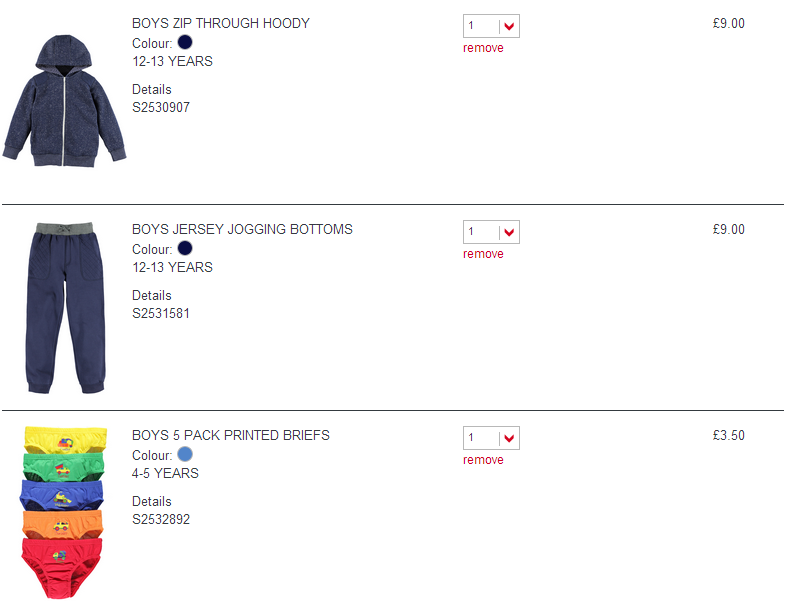Remove the Boys Zip Through Hoody
This screenshot has width=789, height=611.
pos(483,48)
